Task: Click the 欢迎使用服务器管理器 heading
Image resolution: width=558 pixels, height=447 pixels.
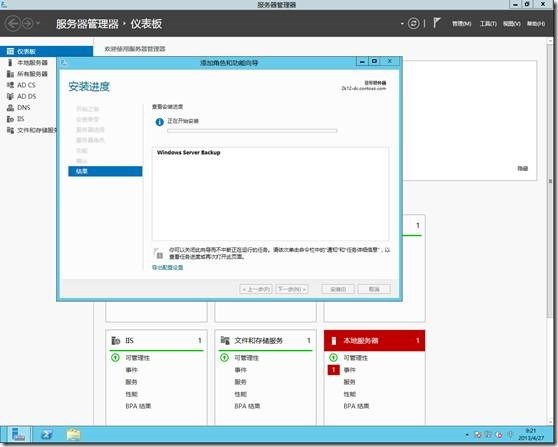Action: tap(135, 49)
